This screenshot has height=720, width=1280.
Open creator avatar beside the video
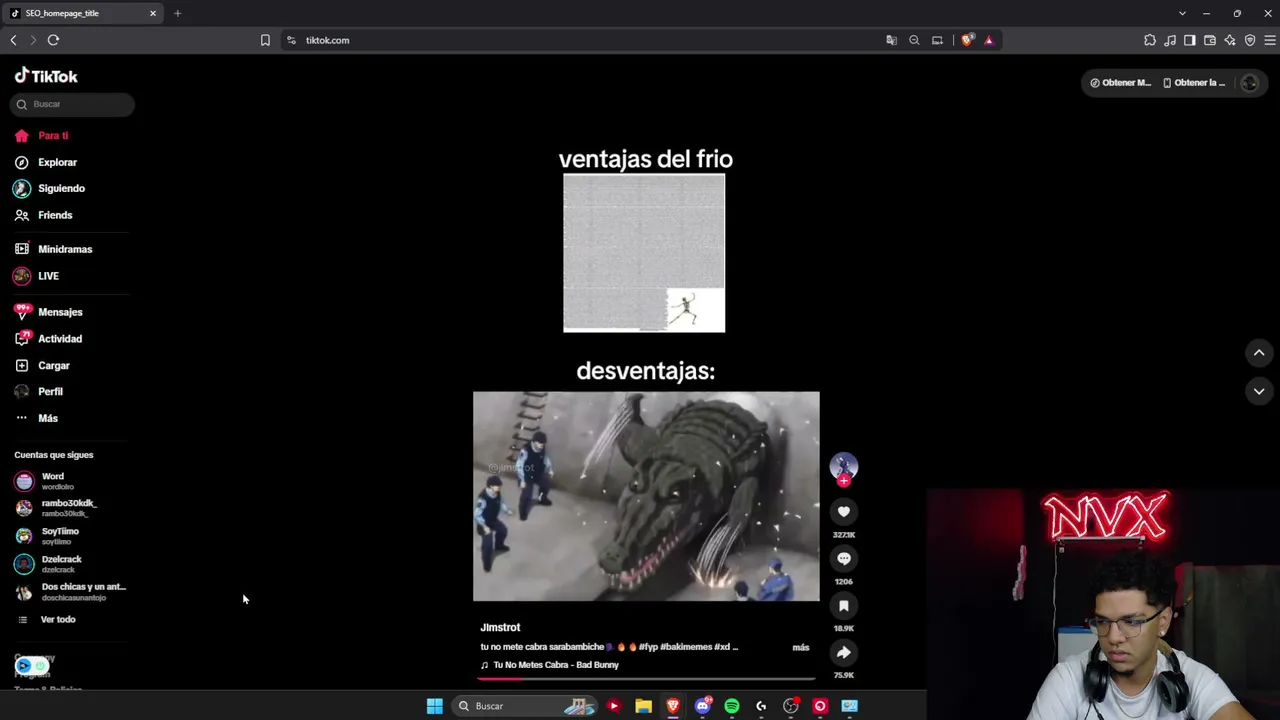(x=844, y=466)
